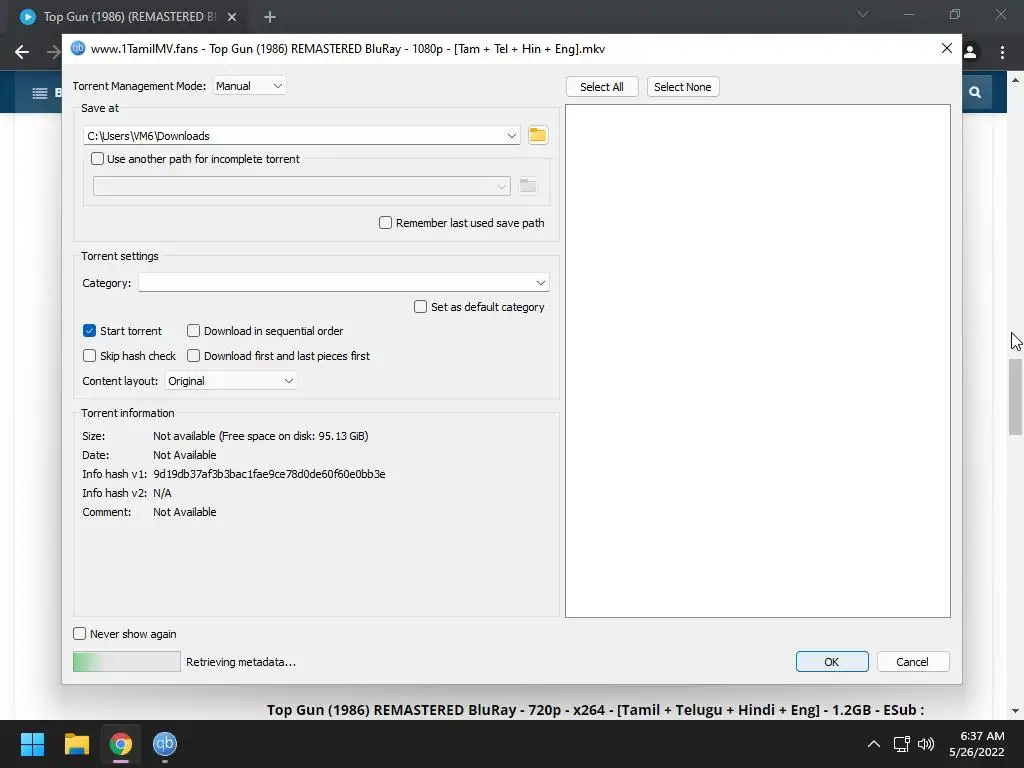Image resolution: width=1024 pixels, height=768 pixels.
Task: Confirm the torrent with OK
Action: pyautogui.click(x=831, y=662)
